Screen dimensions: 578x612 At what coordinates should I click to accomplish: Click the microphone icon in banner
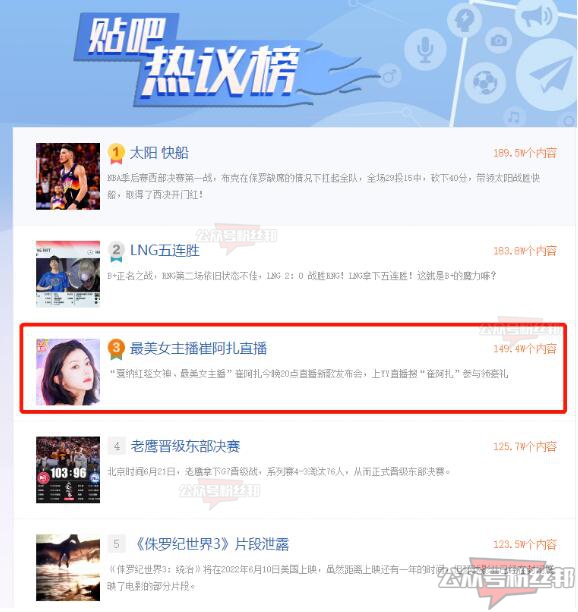(425, 50)
